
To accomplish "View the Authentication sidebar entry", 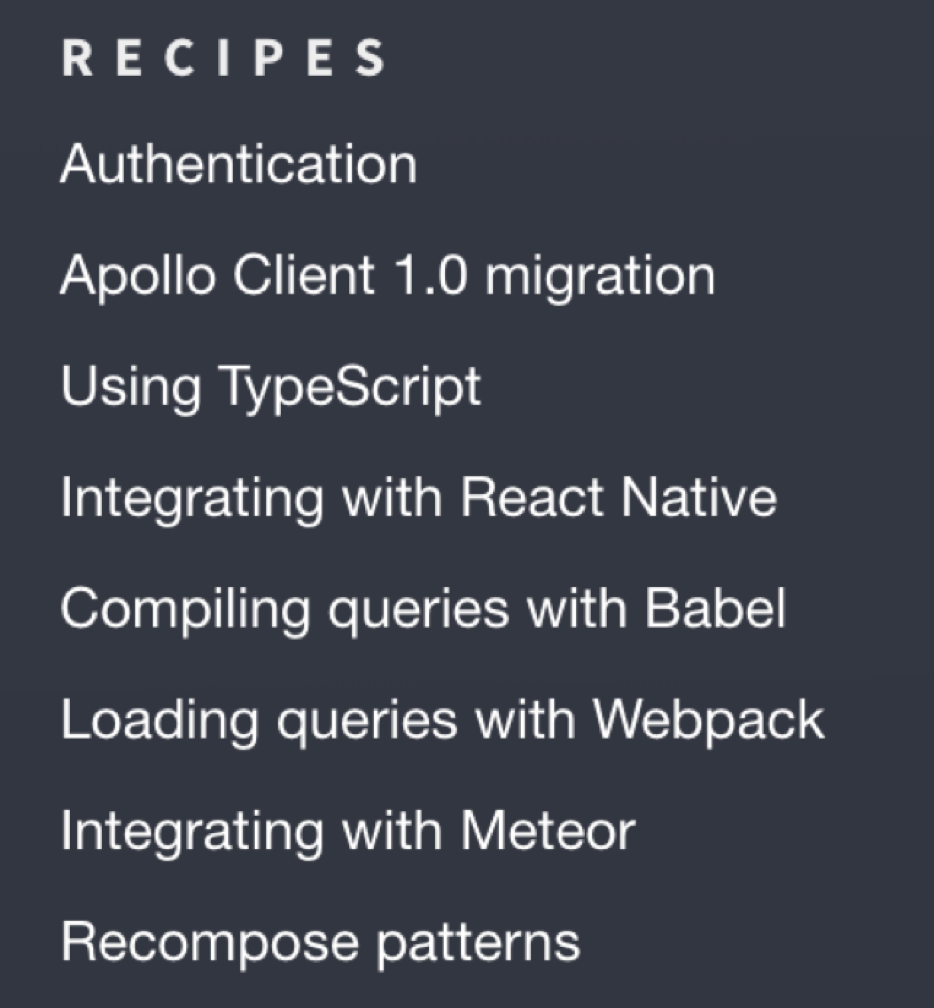I will point(238,164).
